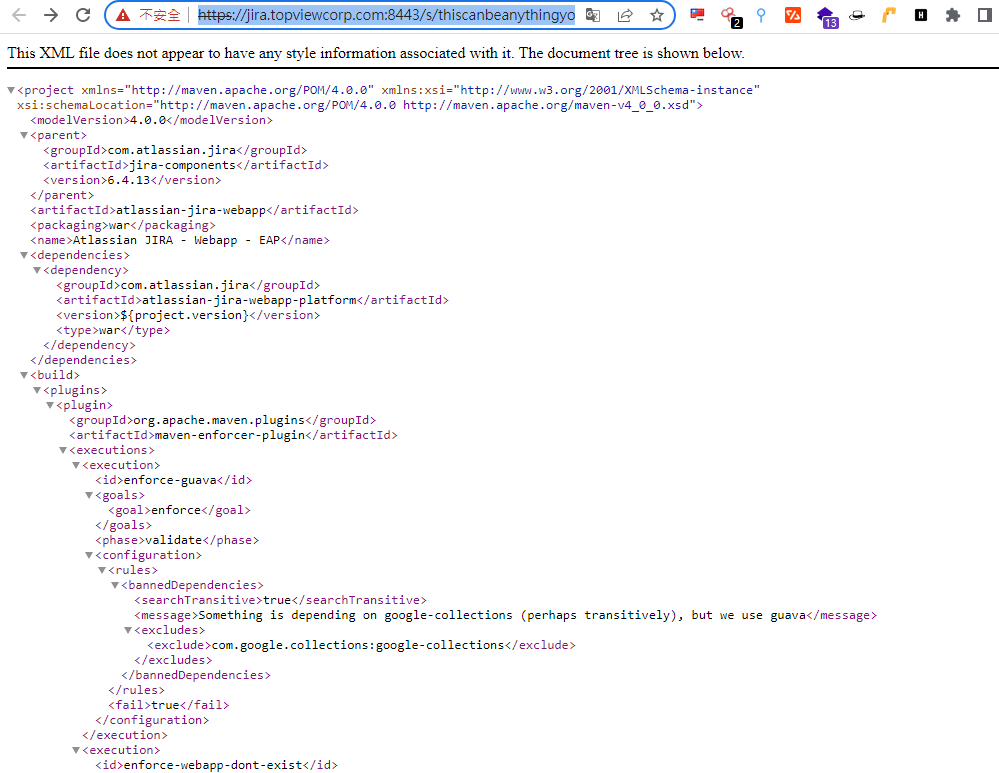Click the atlassian-jira-webapp artifactId line
Viewport: 999px width, 773px height.
tap(194, 210)
